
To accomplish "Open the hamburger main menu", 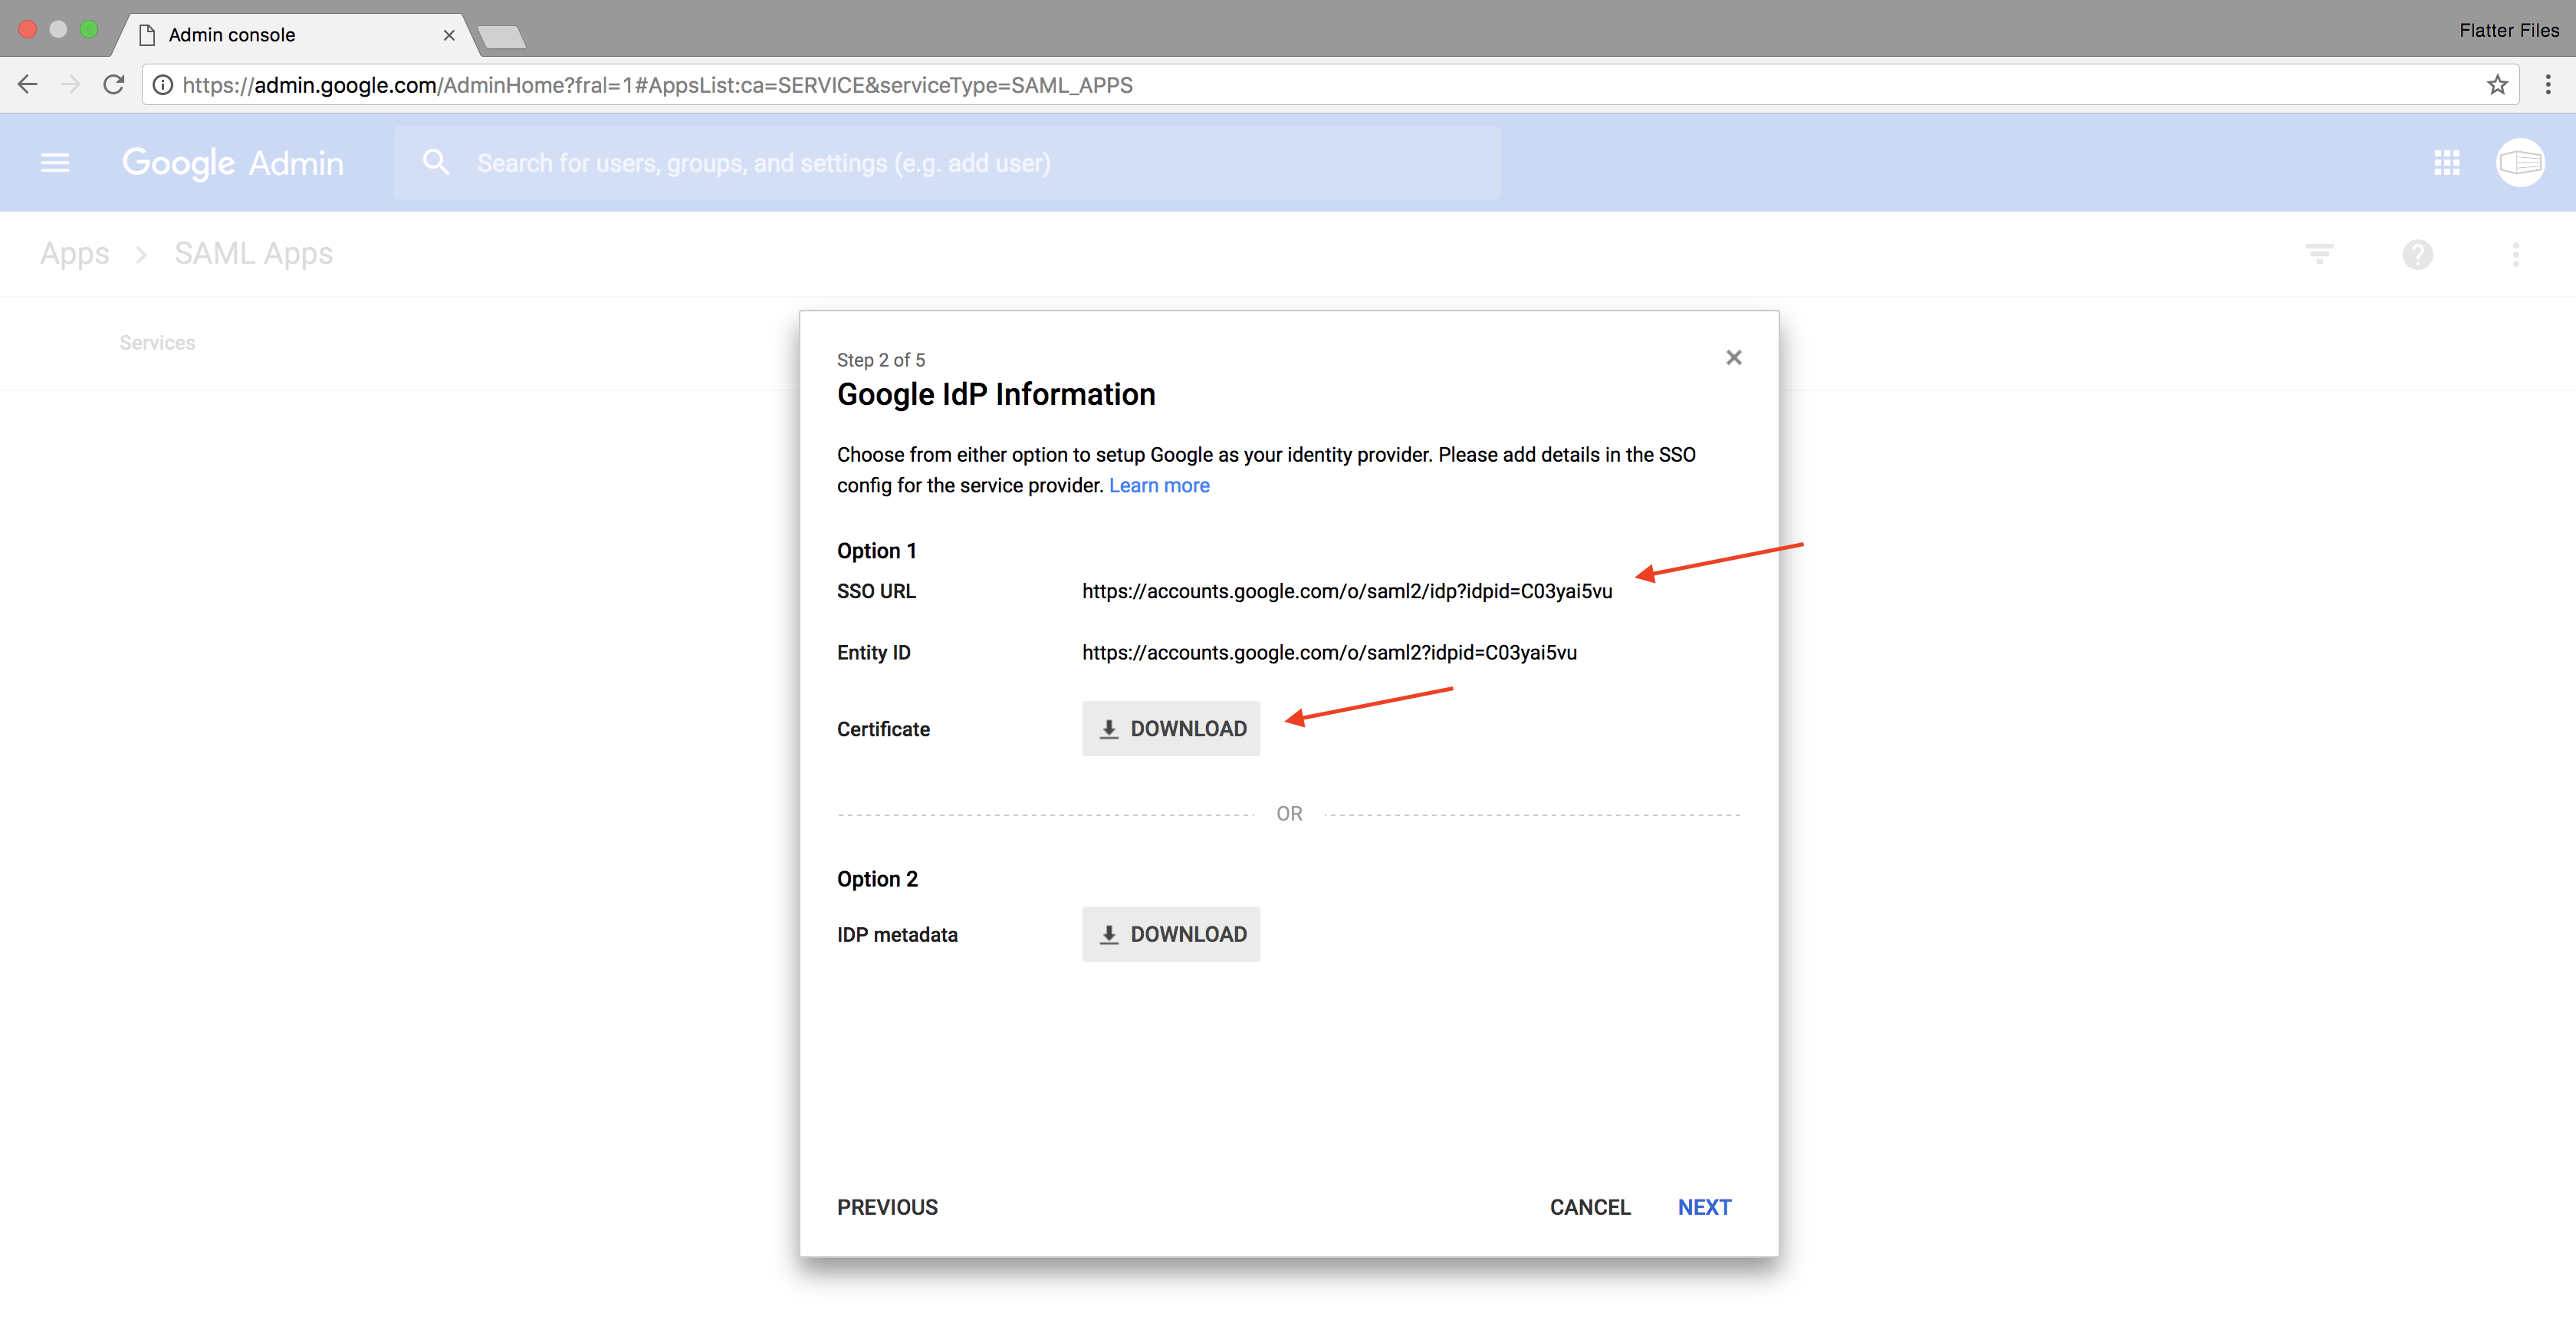I will [x=55, y=162].
